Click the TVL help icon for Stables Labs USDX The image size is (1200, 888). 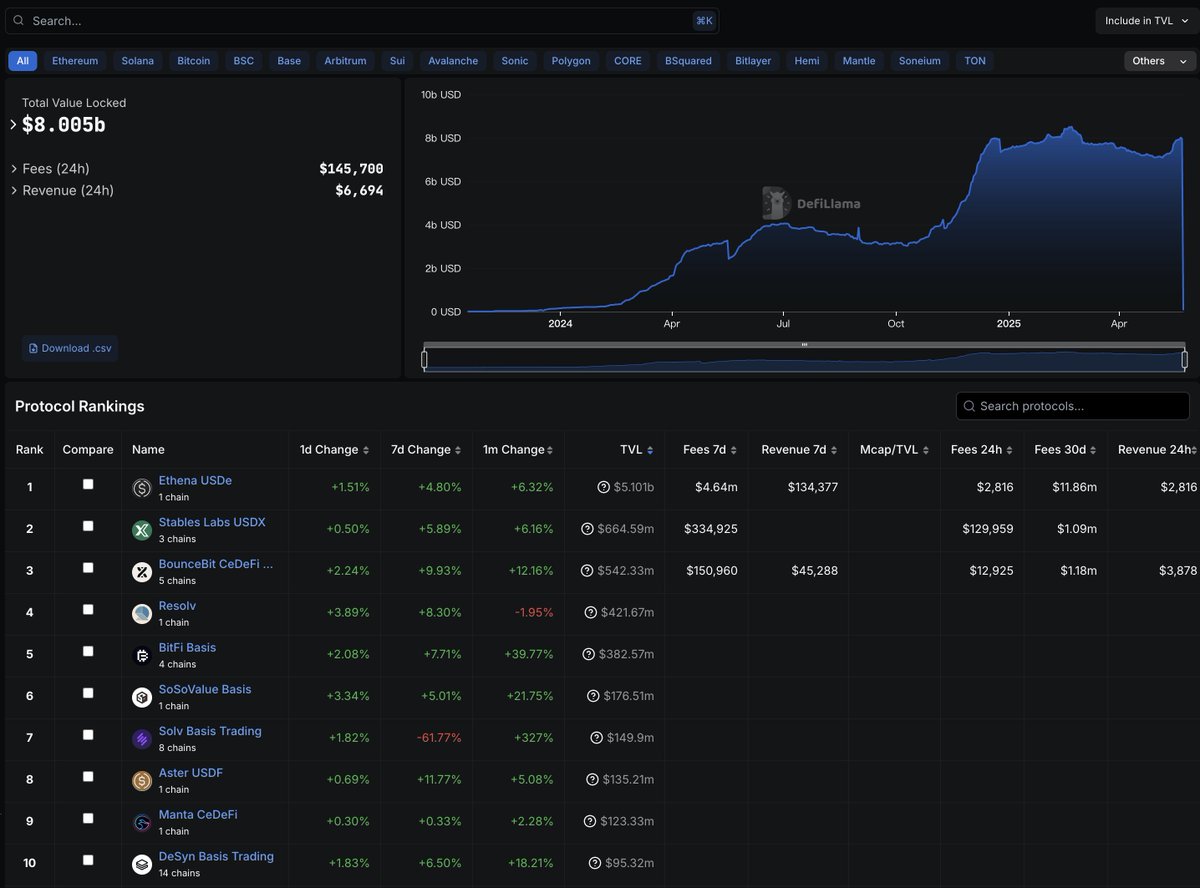pyautogui.click(x=587, y=529)
